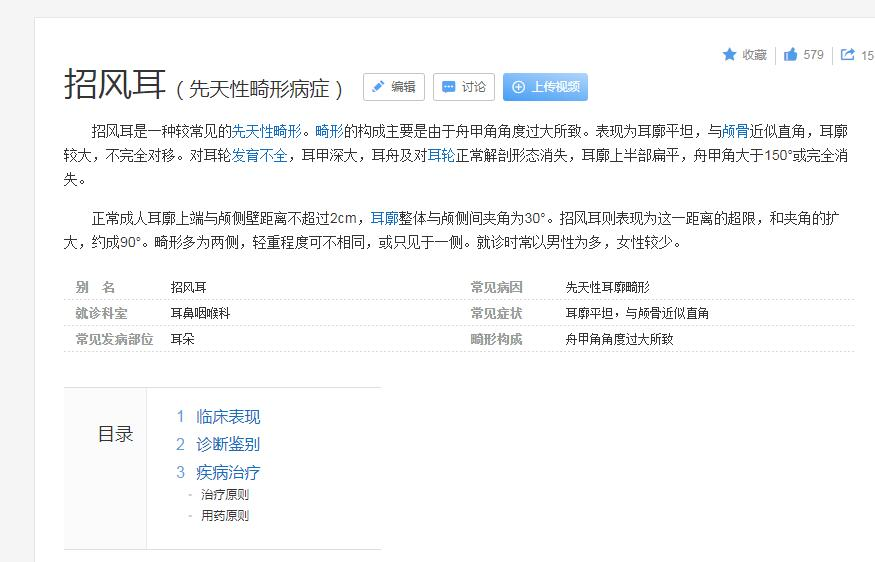Viewport: 875px width, 562px height.
Task: Open the 发育不全 link
Action: [259, 155]
